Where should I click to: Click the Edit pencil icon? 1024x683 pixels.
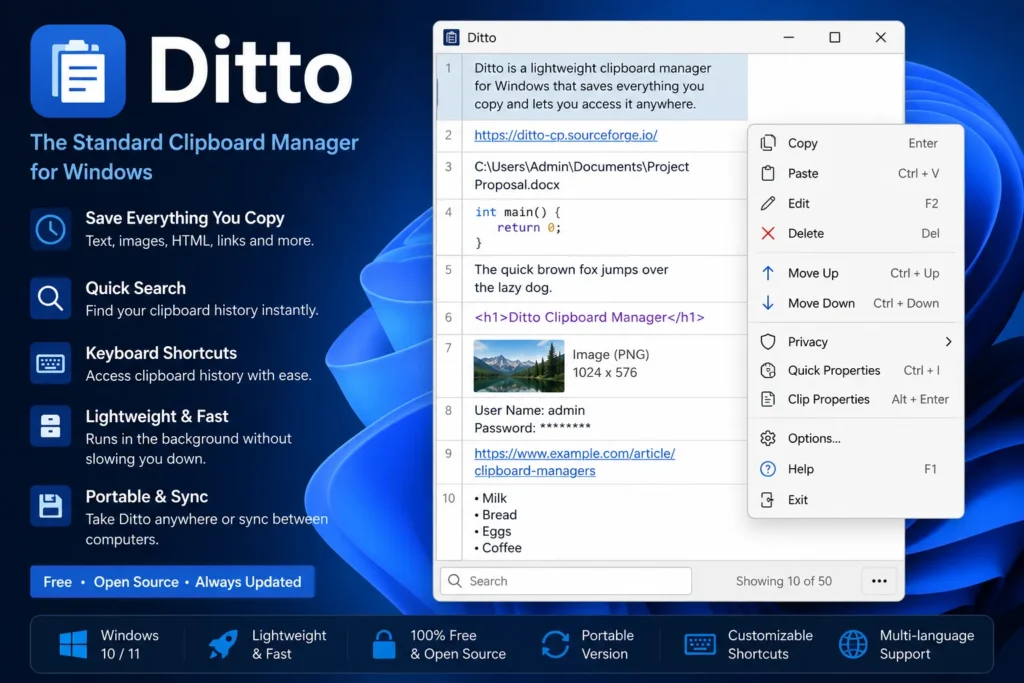768,203
